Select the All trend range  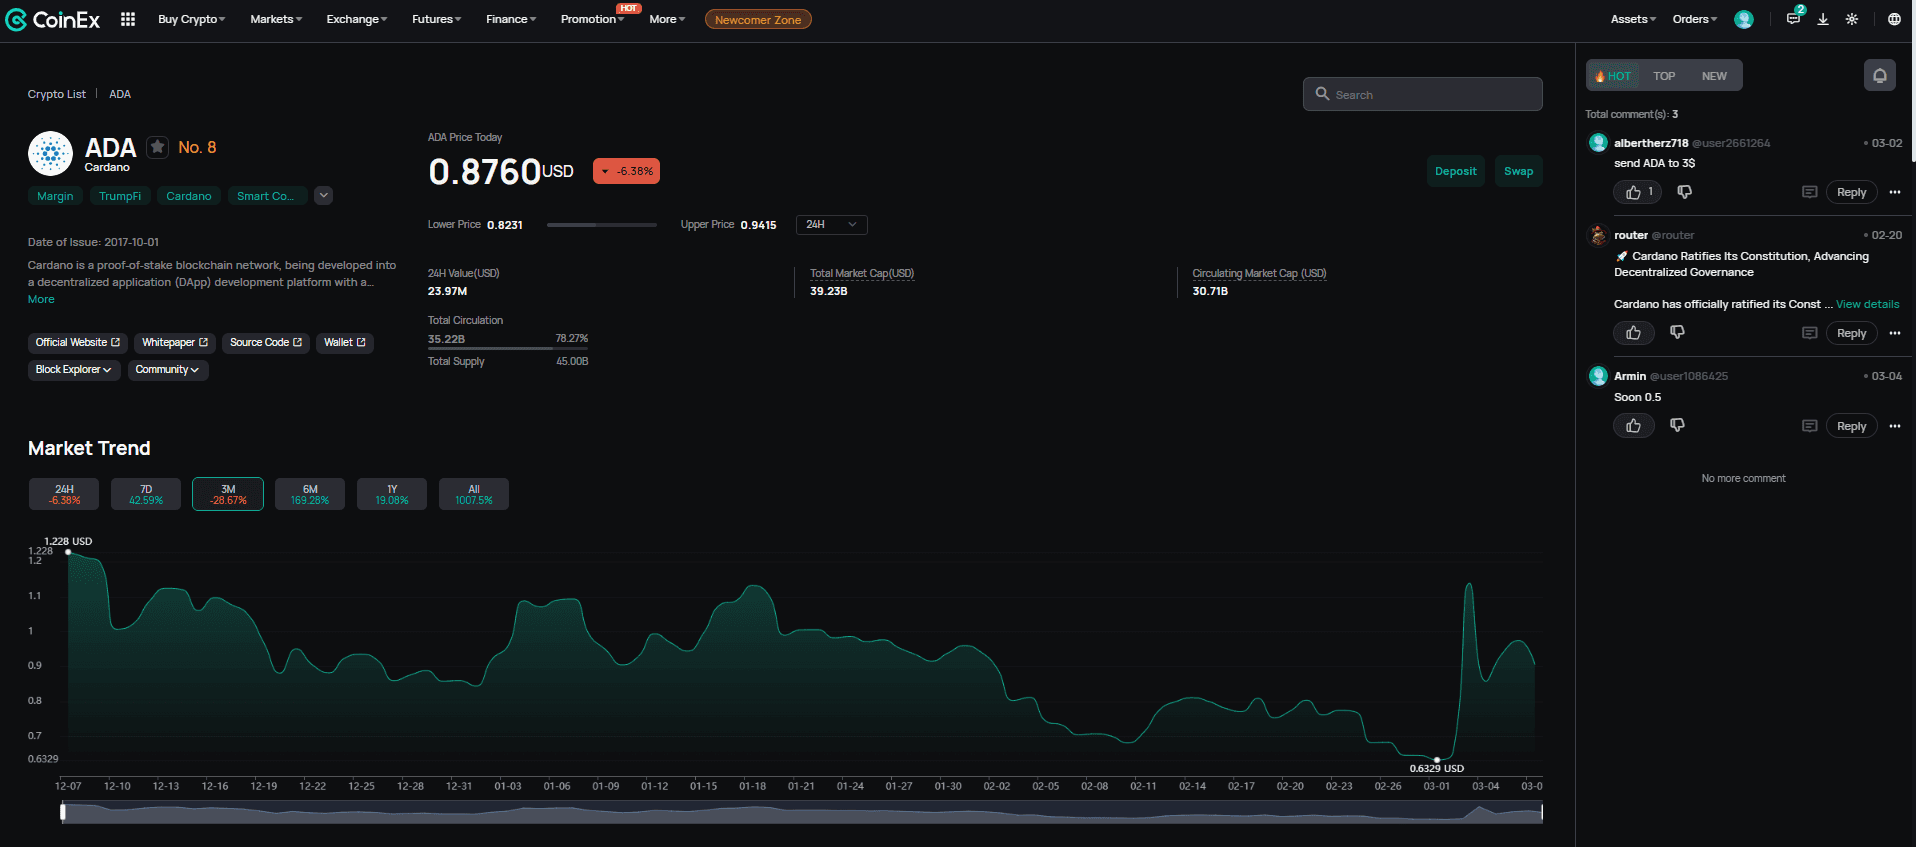coord(474,494)
